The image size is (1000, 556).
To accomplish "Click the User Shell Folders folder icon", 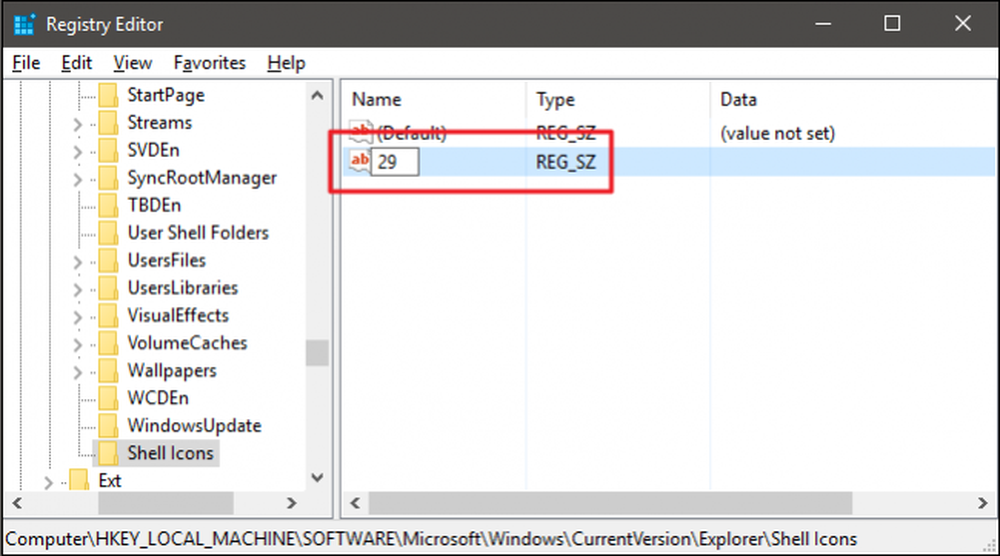I will (108, 233).
